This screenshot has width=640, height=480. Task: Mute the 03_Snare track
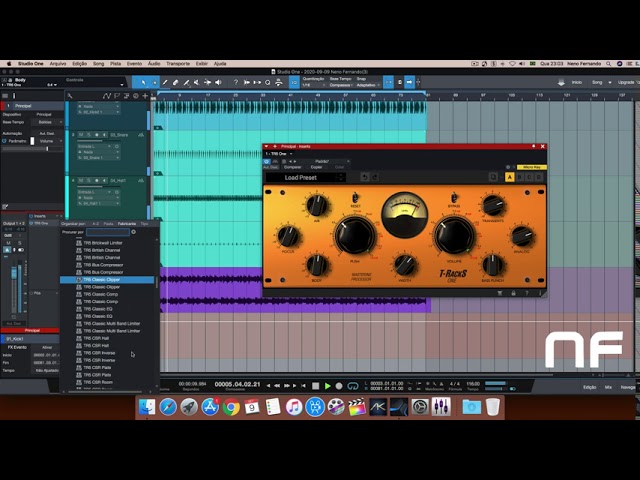tap(81, 135)
